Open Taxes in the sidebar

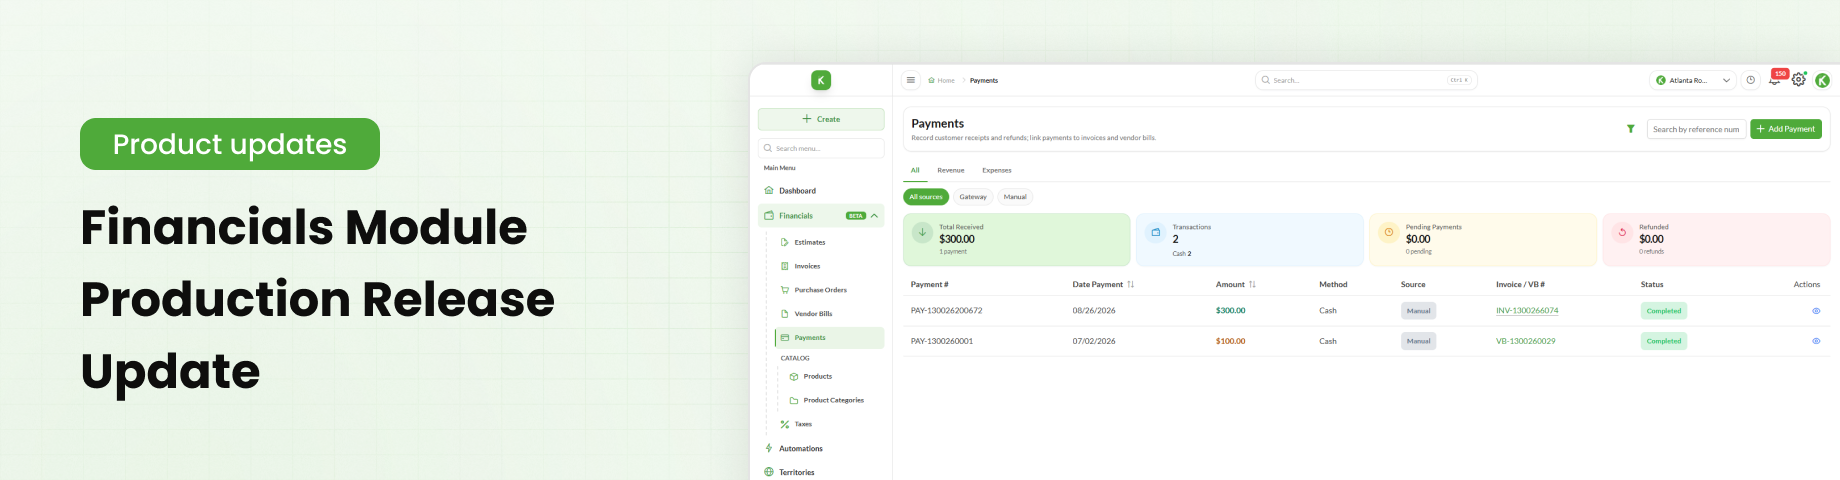pos(803,424)
